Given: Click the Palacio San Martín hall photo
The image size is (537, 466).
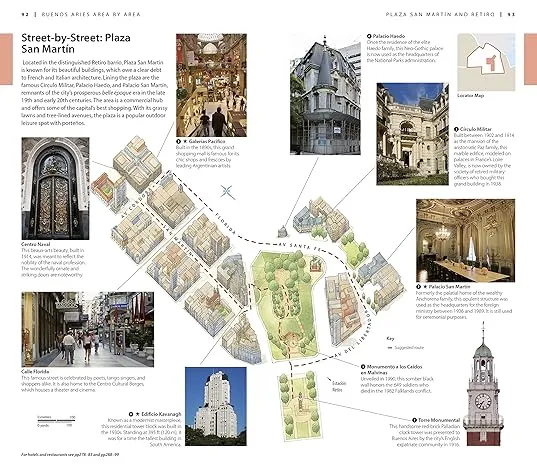Looking at the screenshot, I should pos(465,240).
